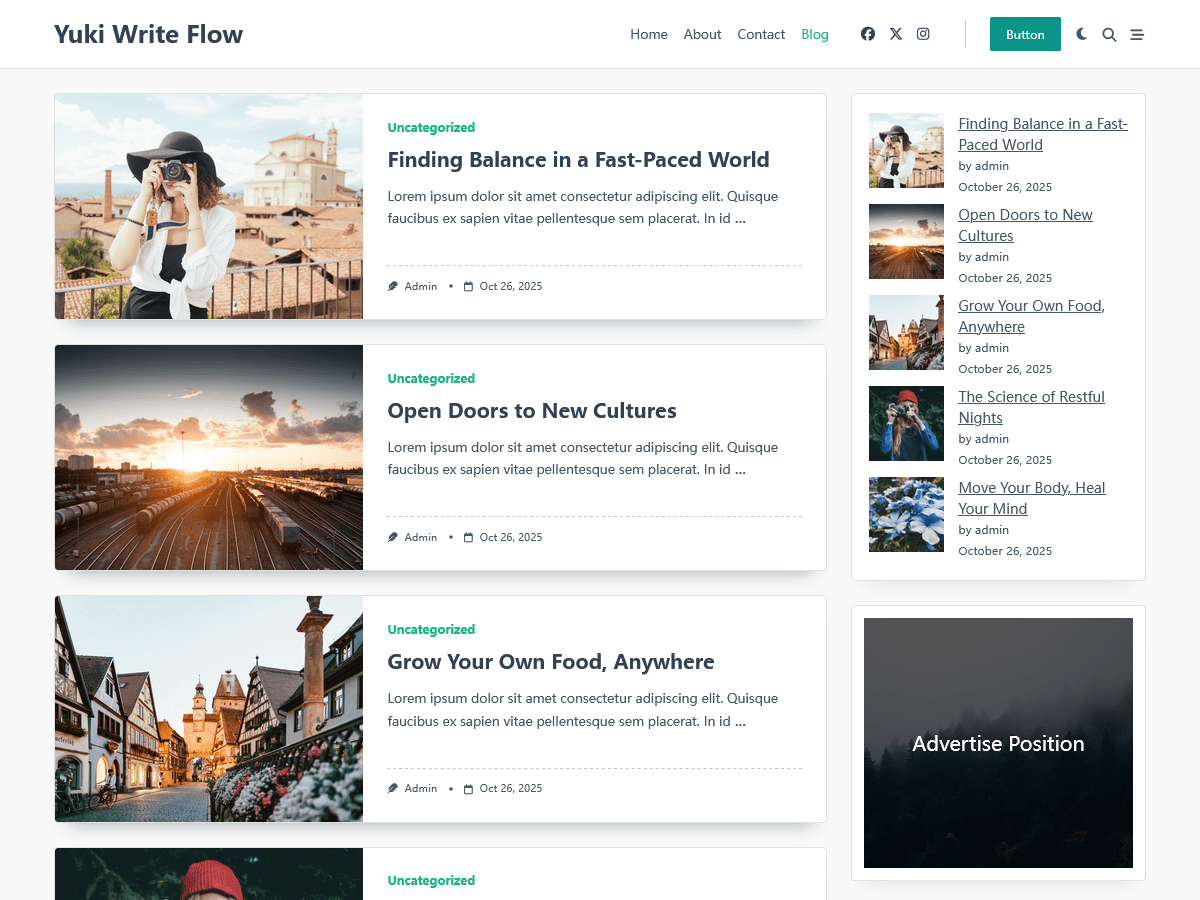Select the About menu item

[702, 34]
